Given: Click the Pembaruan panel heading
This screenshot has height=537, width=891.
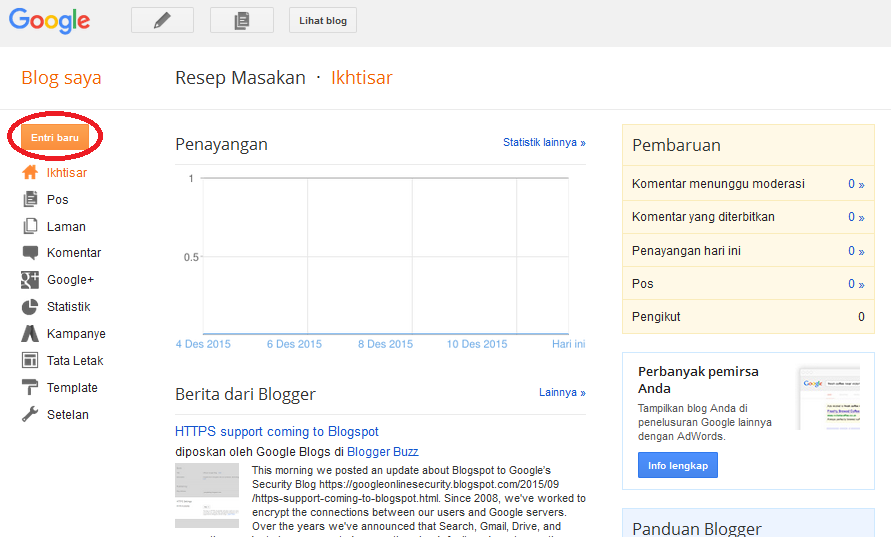Looking at the screenshot, I should (x=676, y=145).
